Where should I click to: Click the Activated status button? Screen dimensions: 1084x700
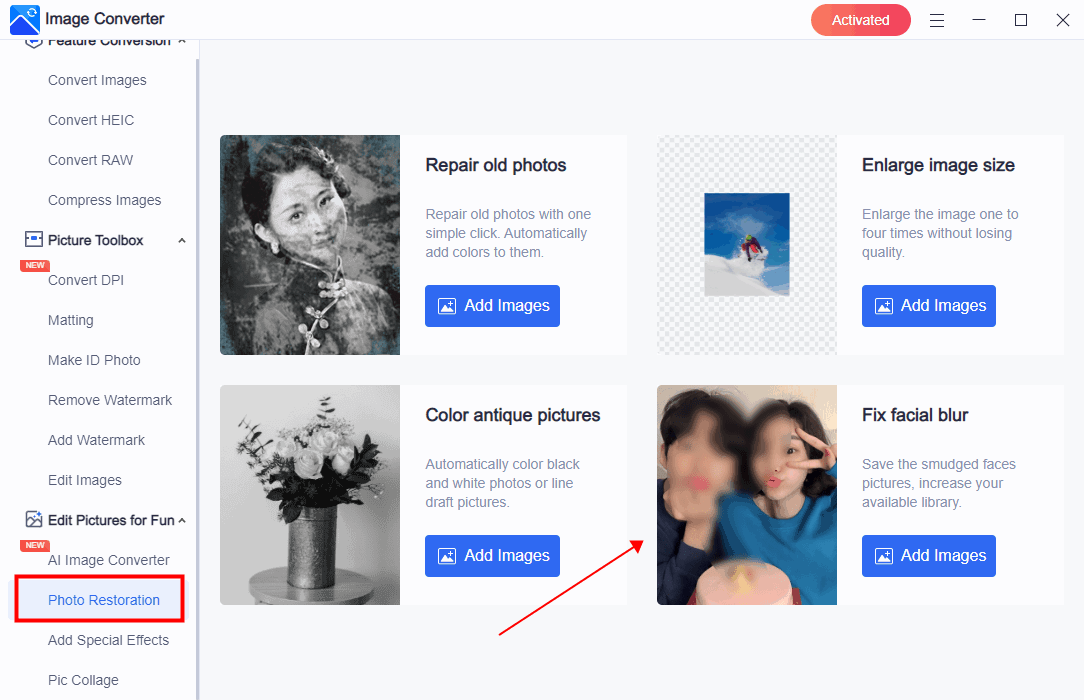[860, 20]
